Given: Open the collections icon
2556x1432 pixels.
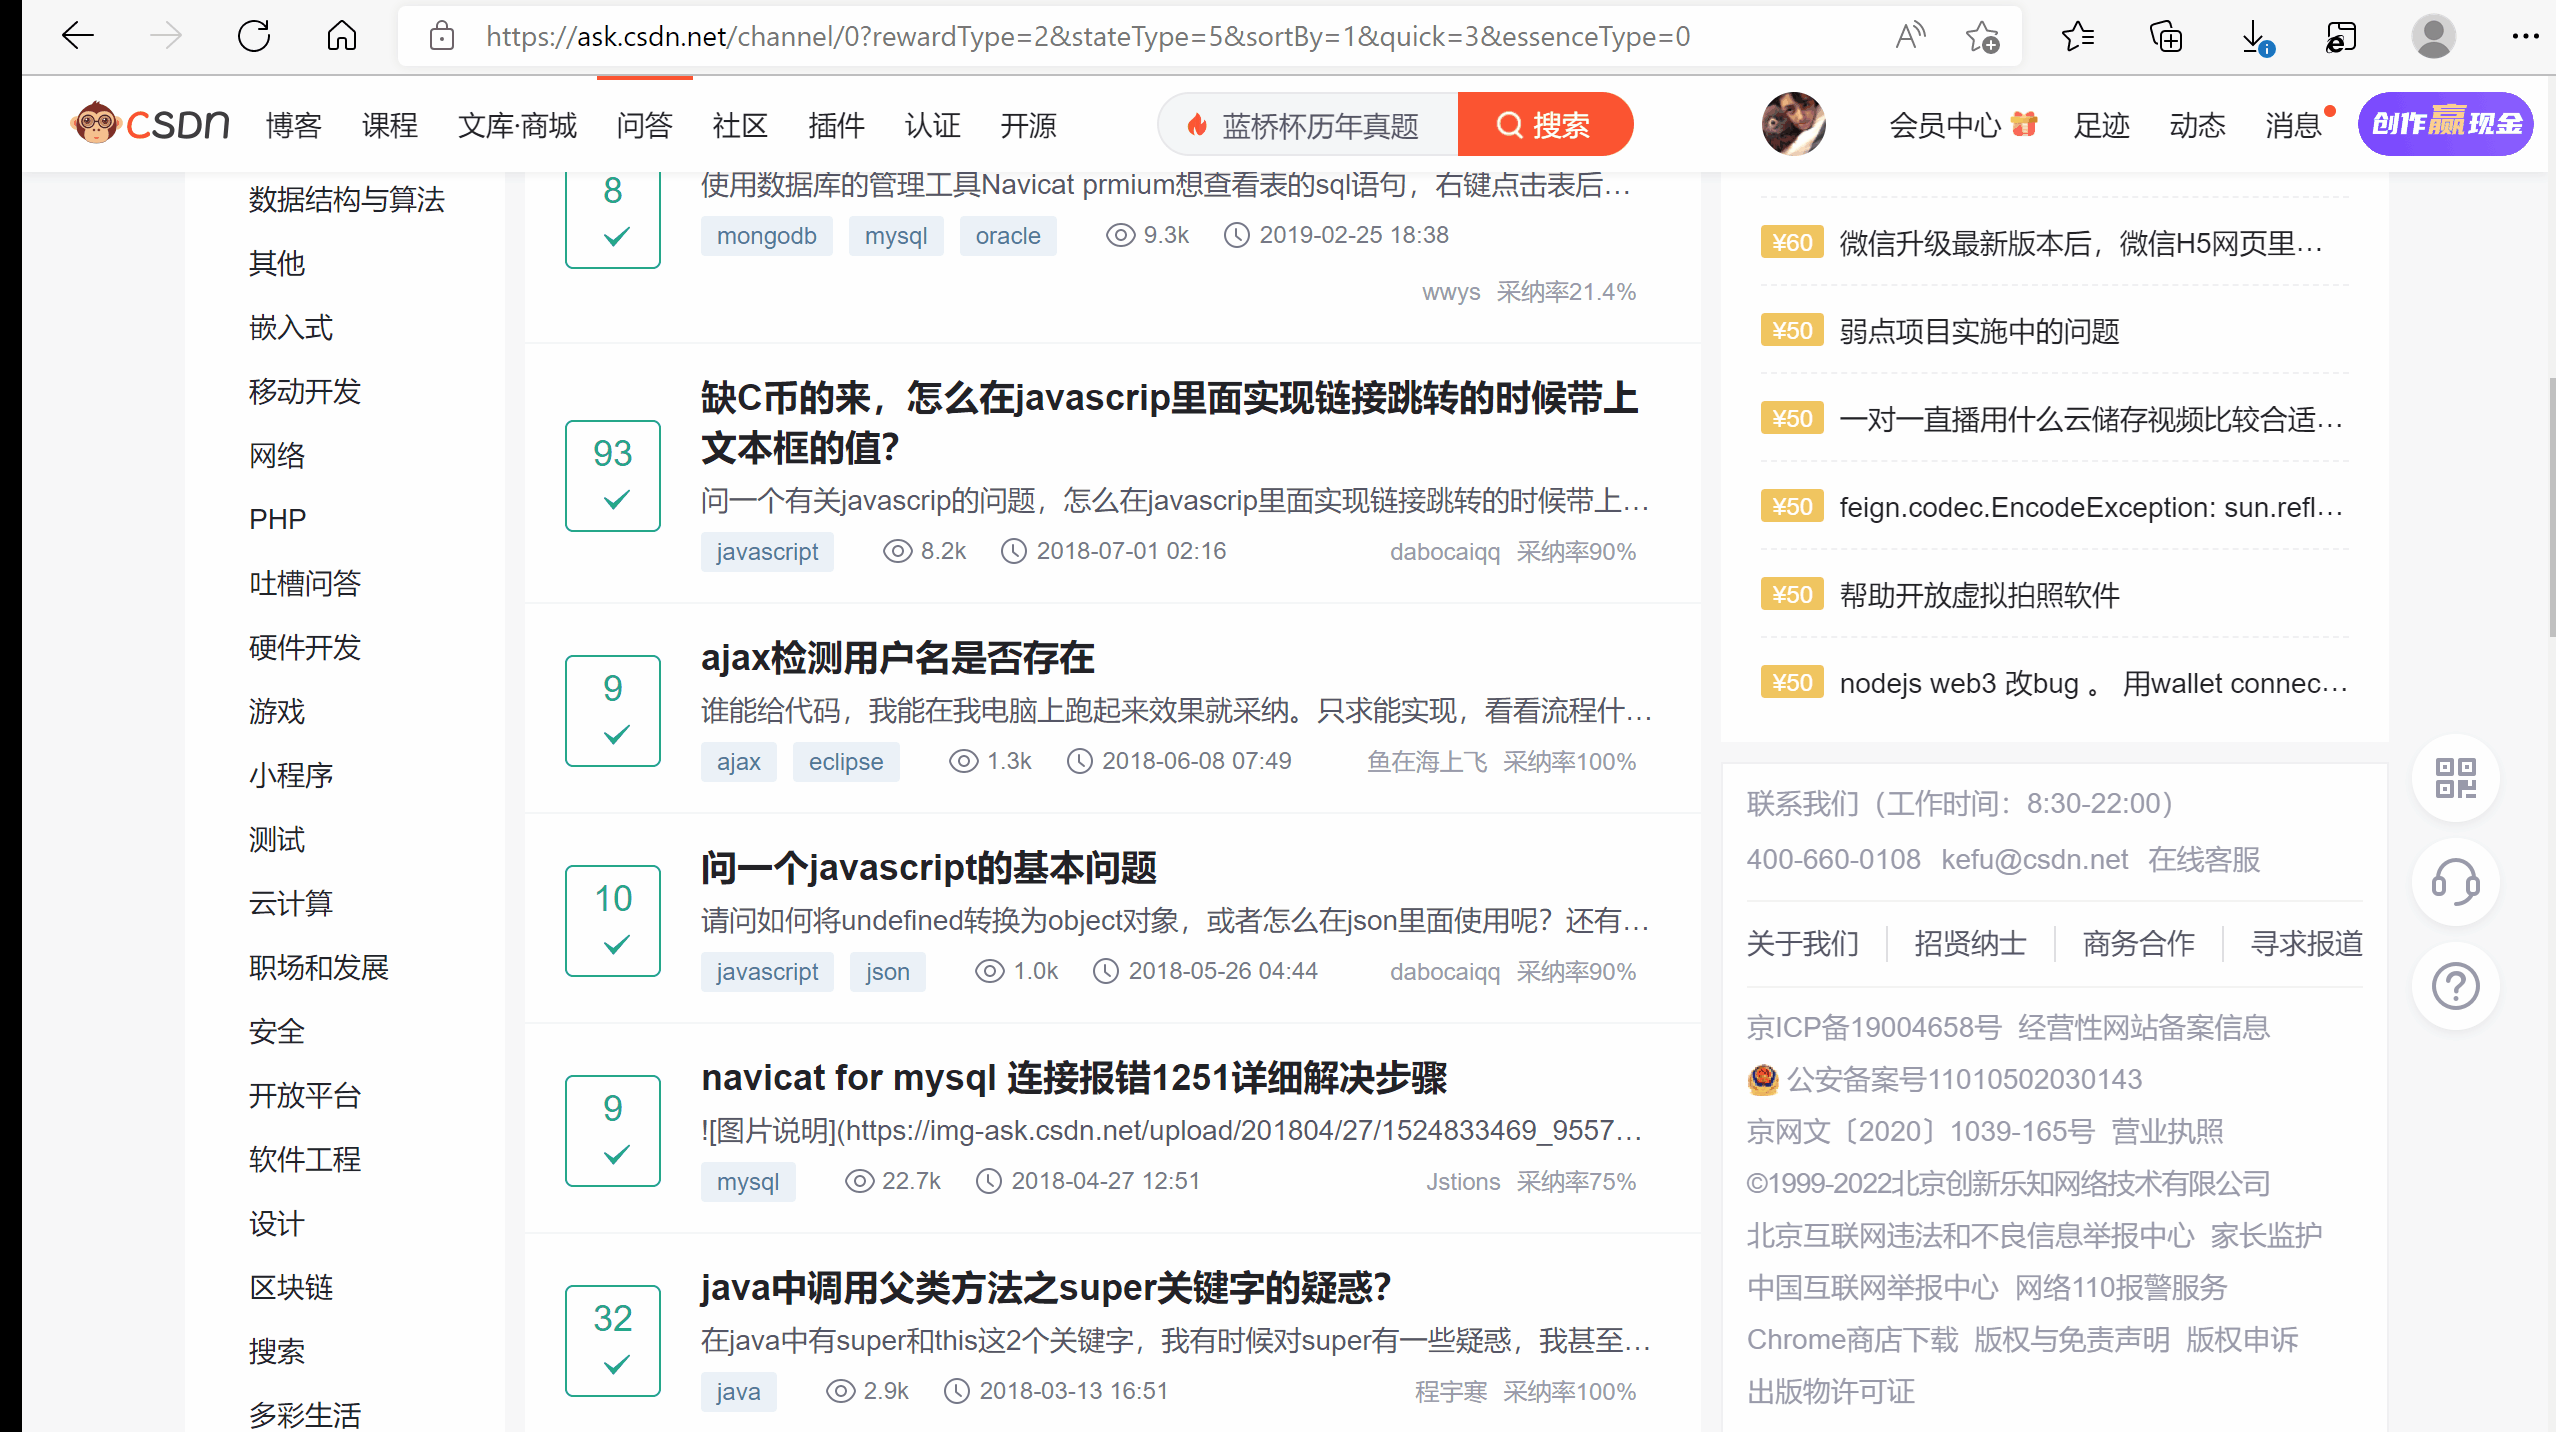Looking at the screenshot, I should coord(2166,37).
